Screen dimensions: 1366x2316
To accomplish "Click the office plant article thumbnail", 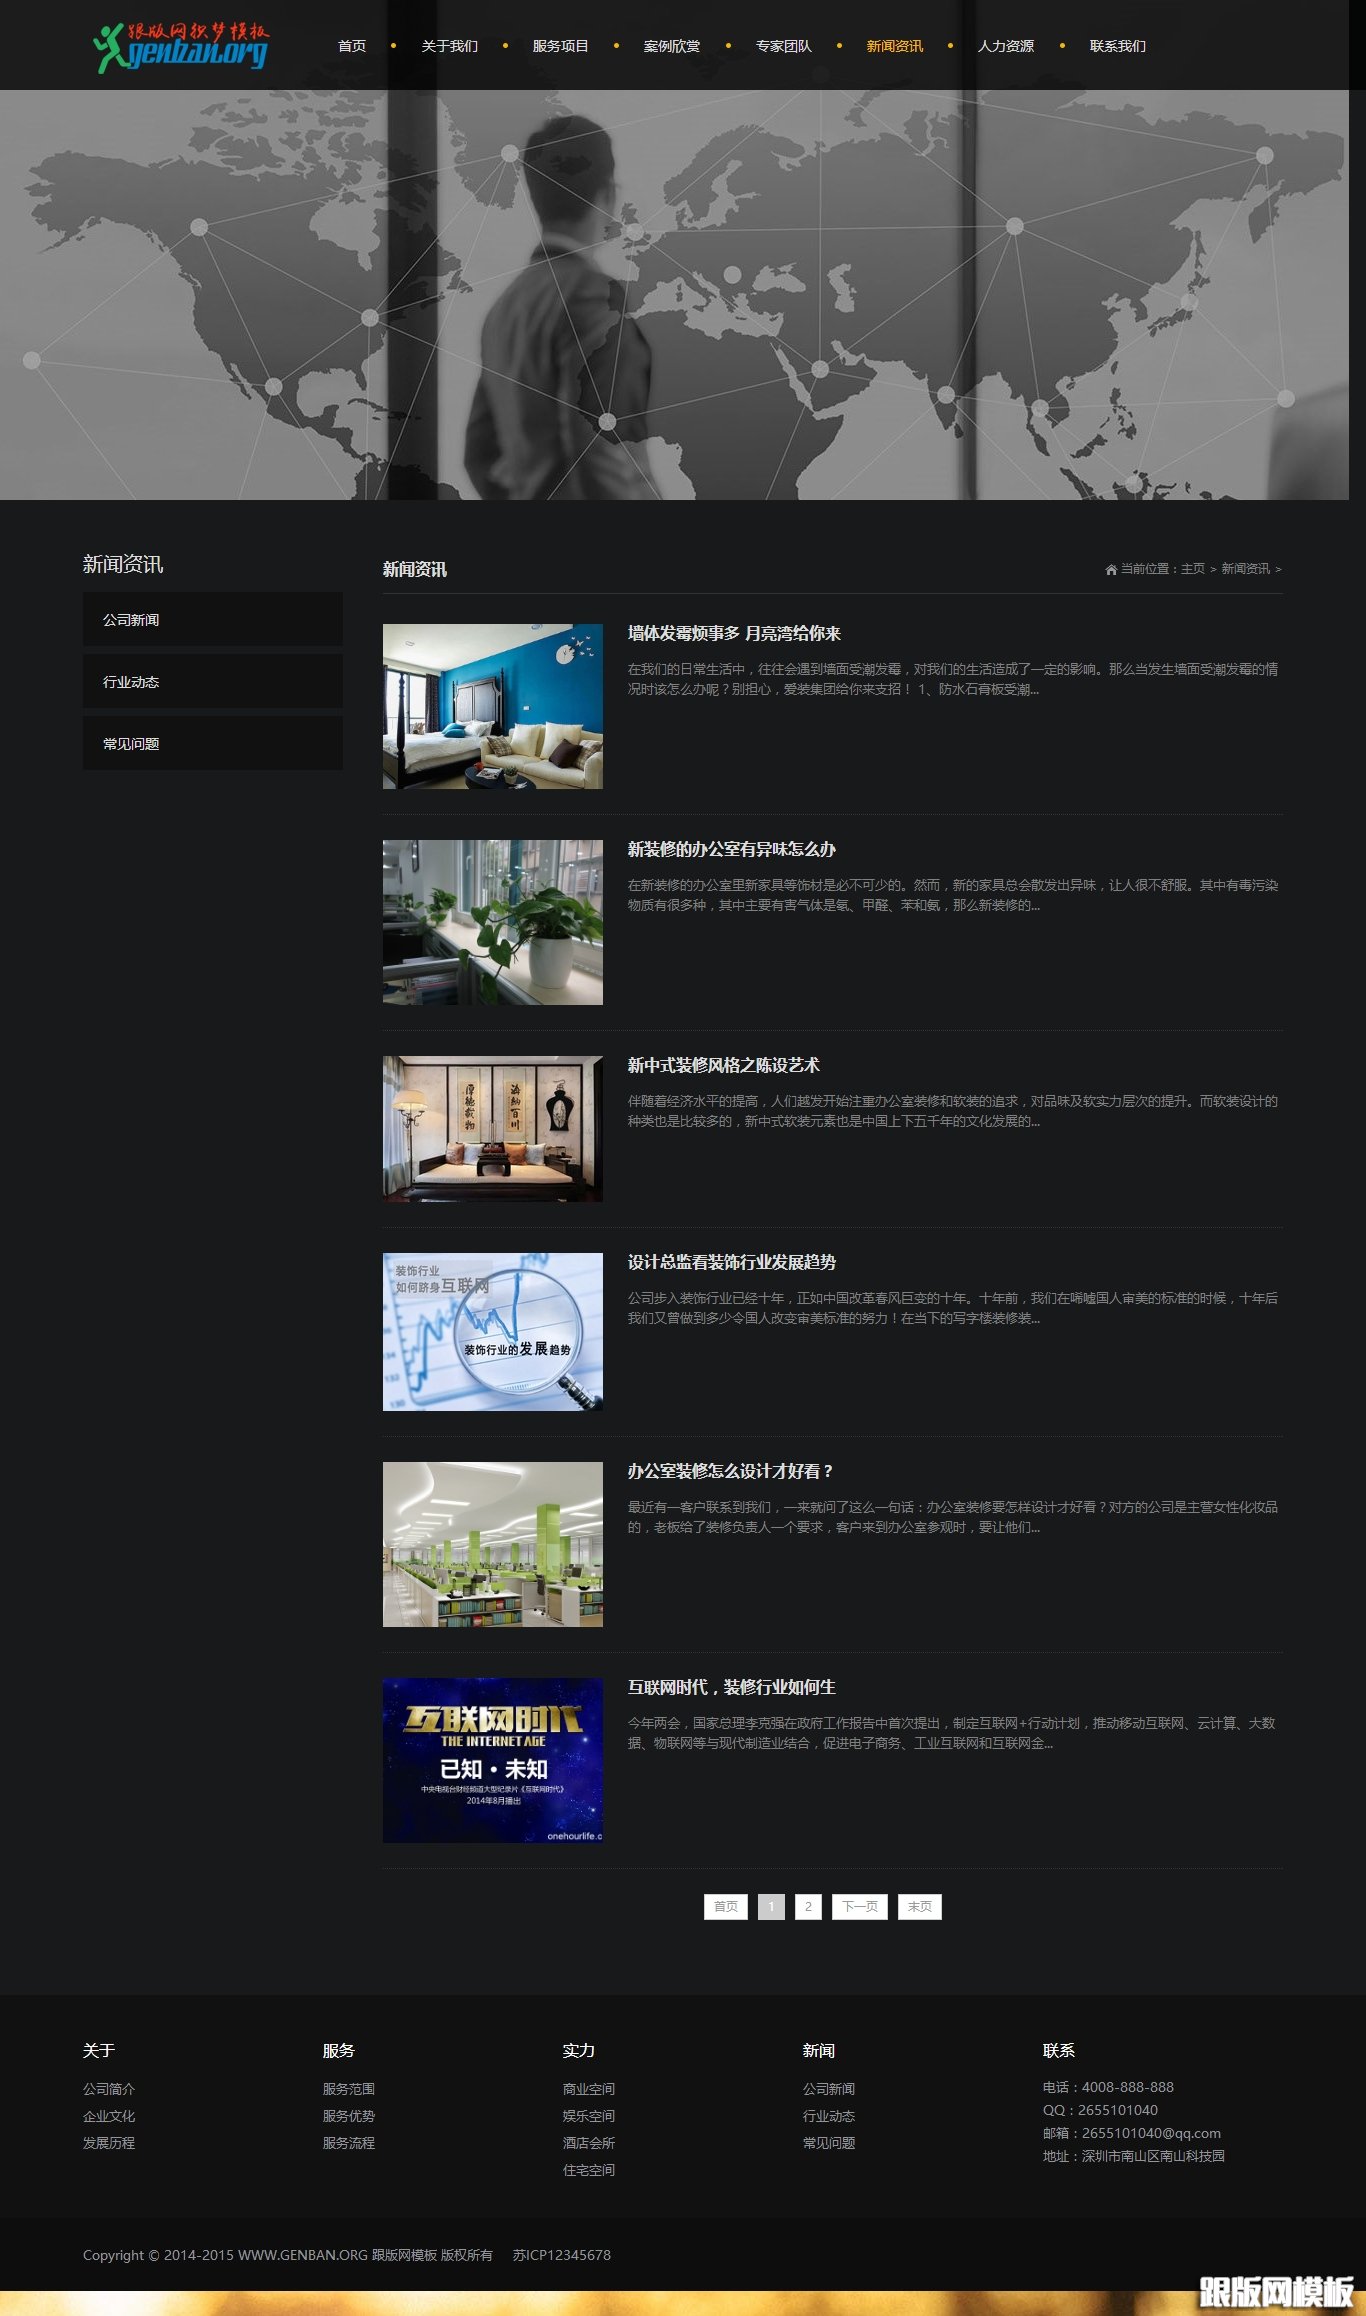I will pos(492,922).
